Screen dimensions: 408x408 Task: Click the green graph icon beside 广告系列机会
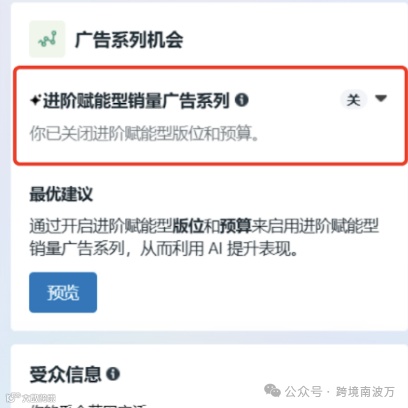(x=47, y=39)
